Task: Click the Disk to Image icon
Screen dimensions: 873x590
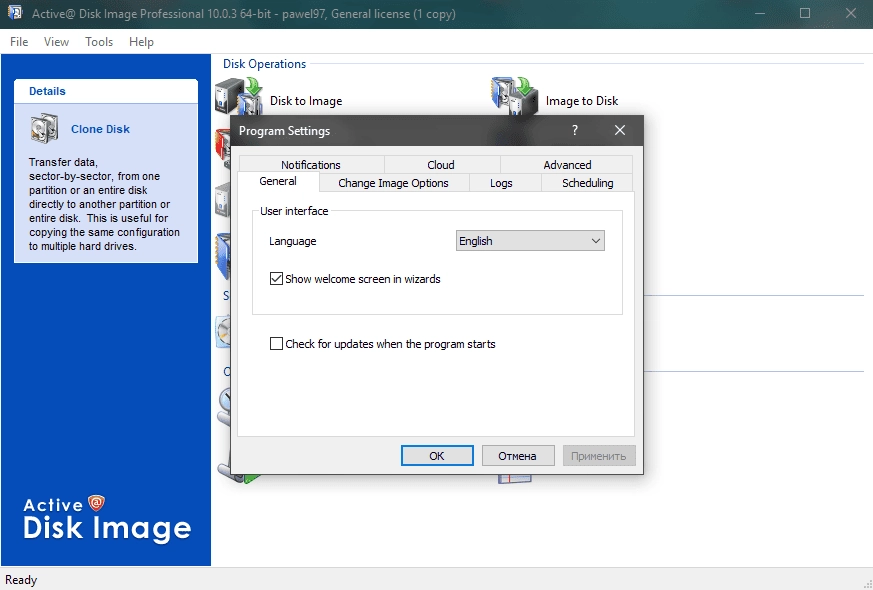Action: point(239,96)
